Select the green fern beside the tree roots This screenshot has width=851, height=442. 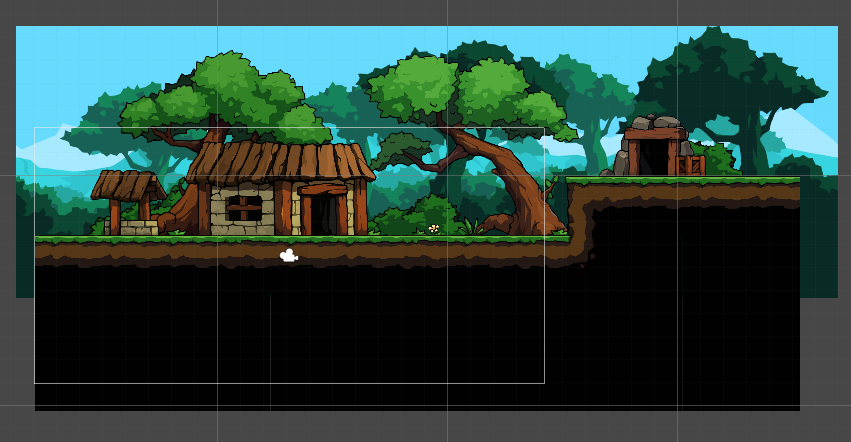pos(470,226)
